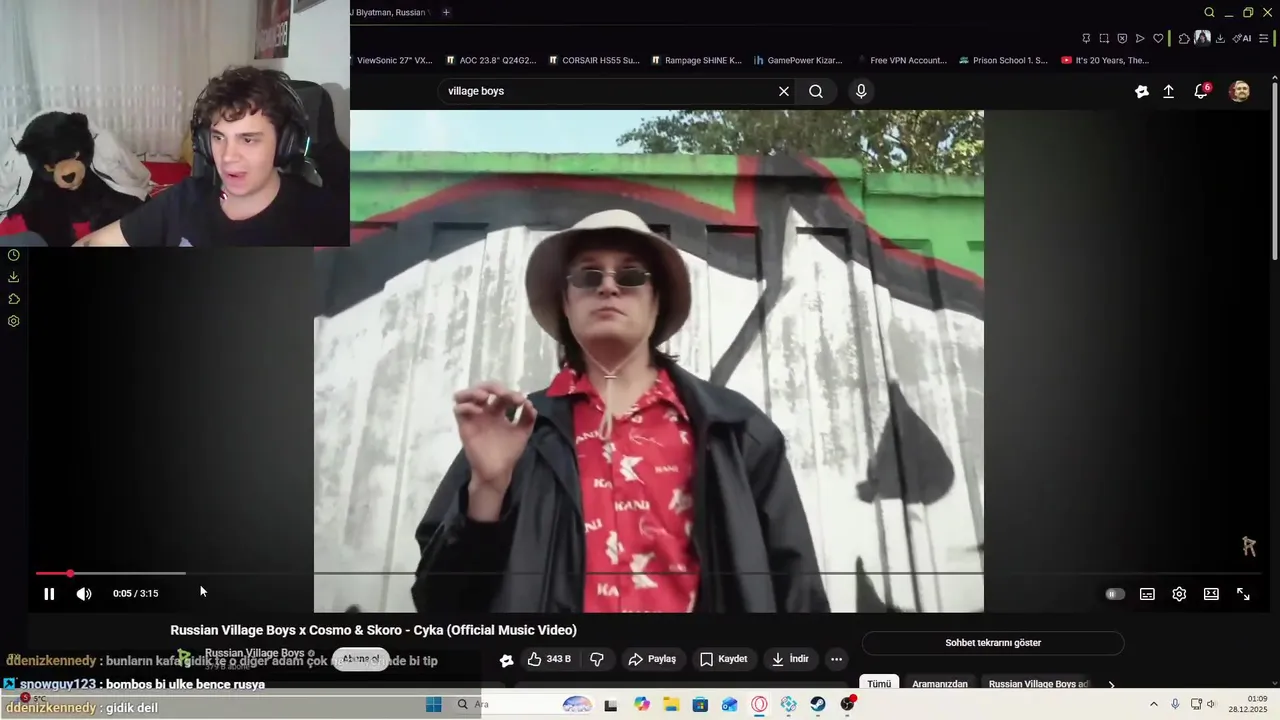Switch to theater mode view
This screenshot has height=720, width=1280.
pyautogui.click(x=1211, y=594)
